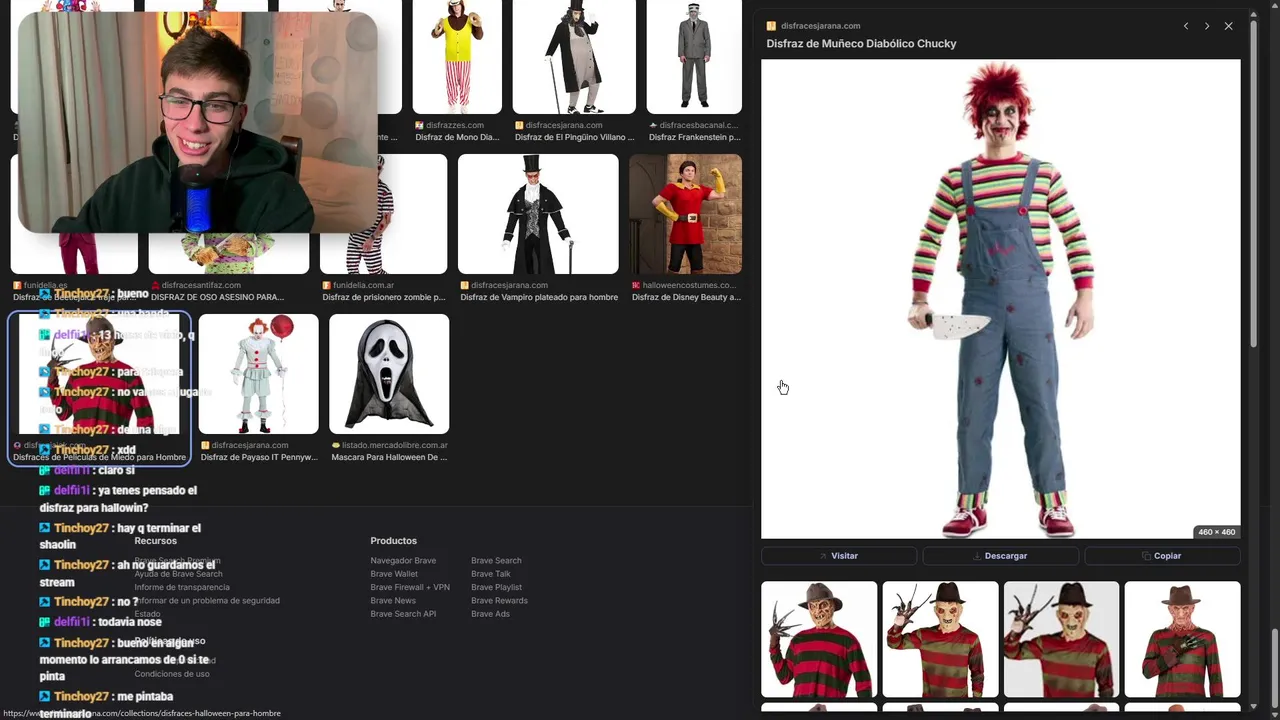Open the large Chucky costume image
This screenshot has height=720, width=1280.
[1000, 299]
